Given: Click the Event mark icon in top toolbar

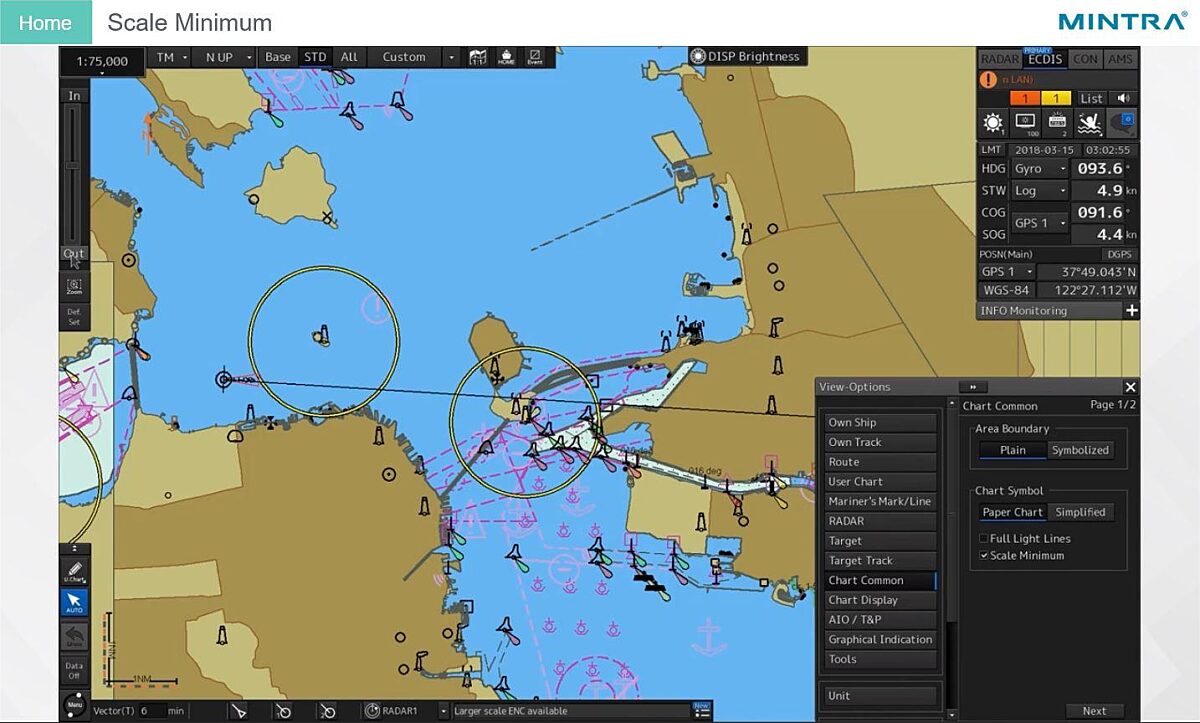Looking at the screenshot, I should pyautogui.click(x=535, y=57).
